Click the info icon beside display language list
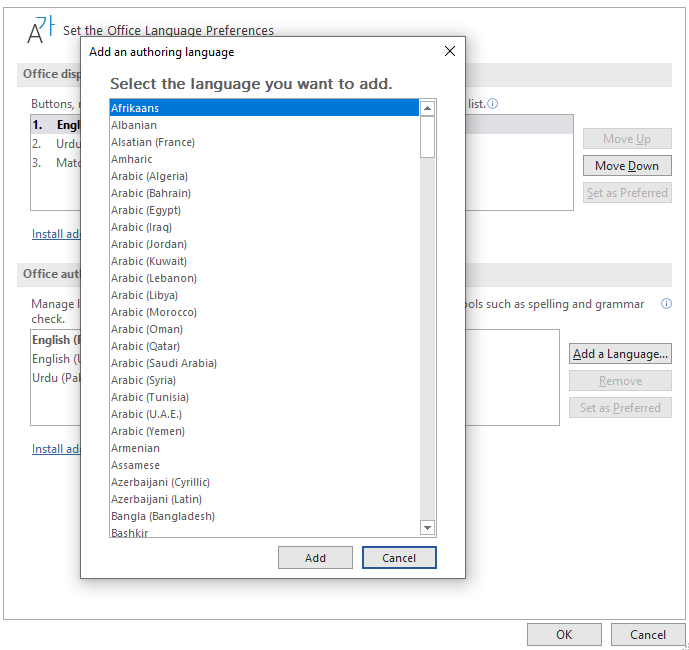Screen dimensions: 689x650 [x=493, y=104]
